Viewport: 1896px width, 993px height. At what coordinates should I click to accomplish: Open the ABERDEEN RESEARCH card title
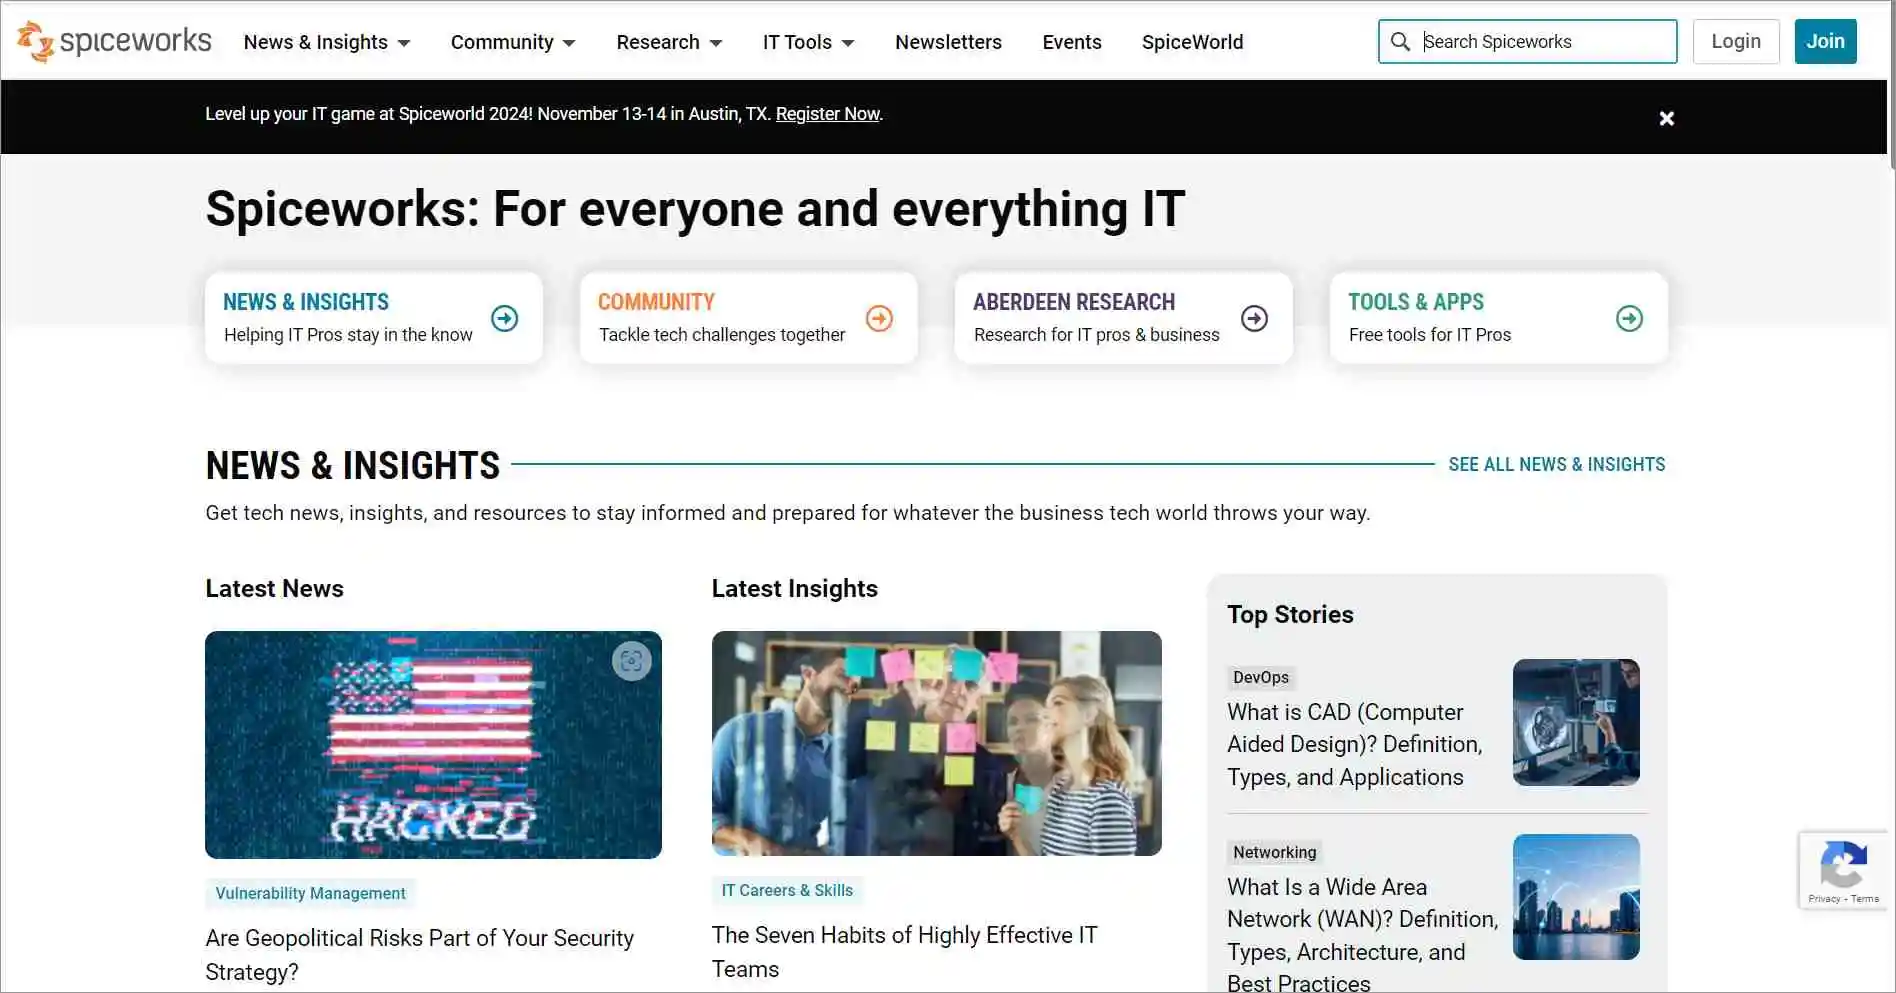click(1074, 301)
